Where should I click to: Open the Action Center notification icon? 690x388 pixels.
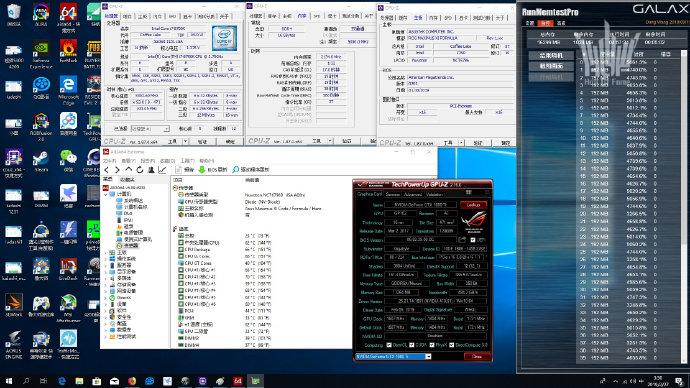(x=679, y=381)
